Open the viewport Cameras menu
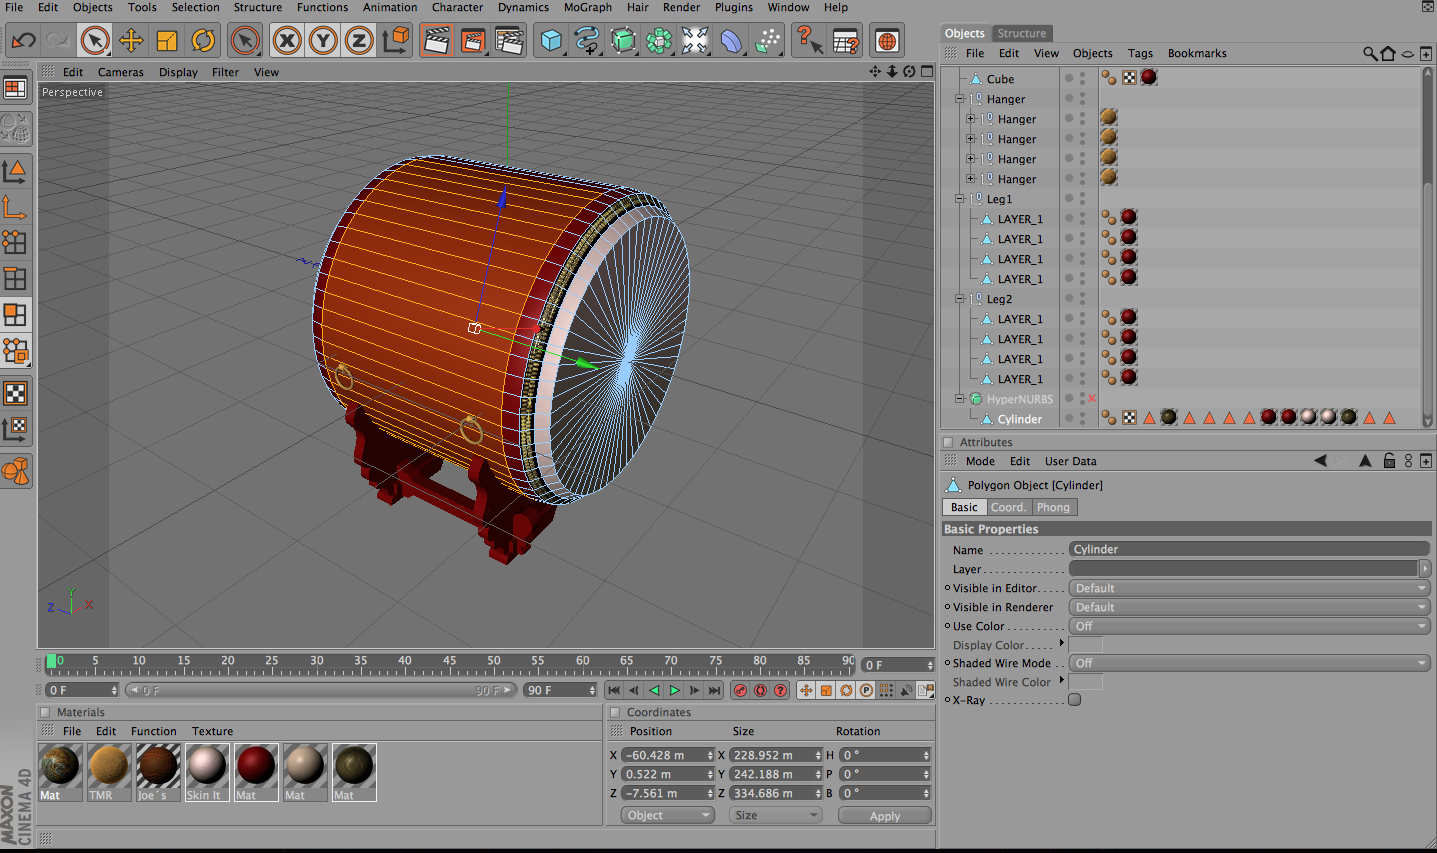 [121, 72]
